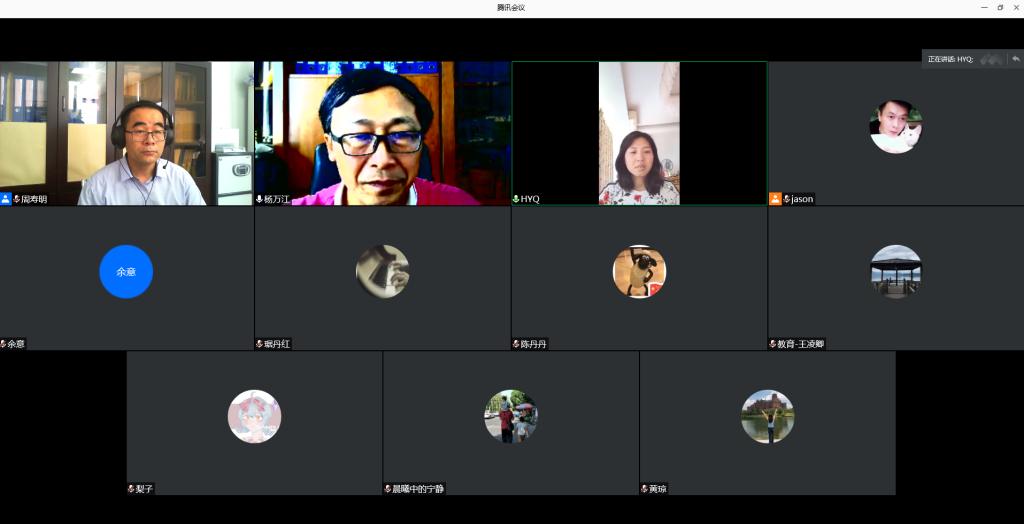Click 陈丹丹's profile avatar
This screenshot has width=1024, height=524.
pos(639,272)
